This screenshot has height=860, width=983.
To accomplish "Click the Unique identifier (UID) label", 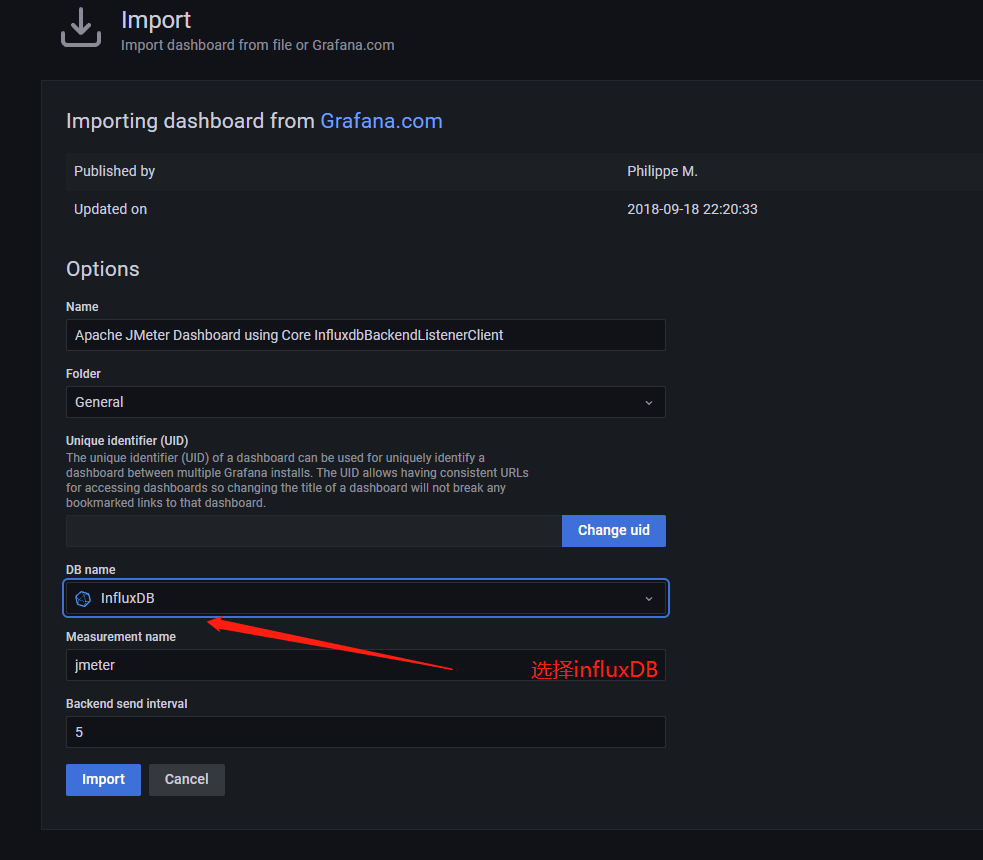I will (127, 441).
